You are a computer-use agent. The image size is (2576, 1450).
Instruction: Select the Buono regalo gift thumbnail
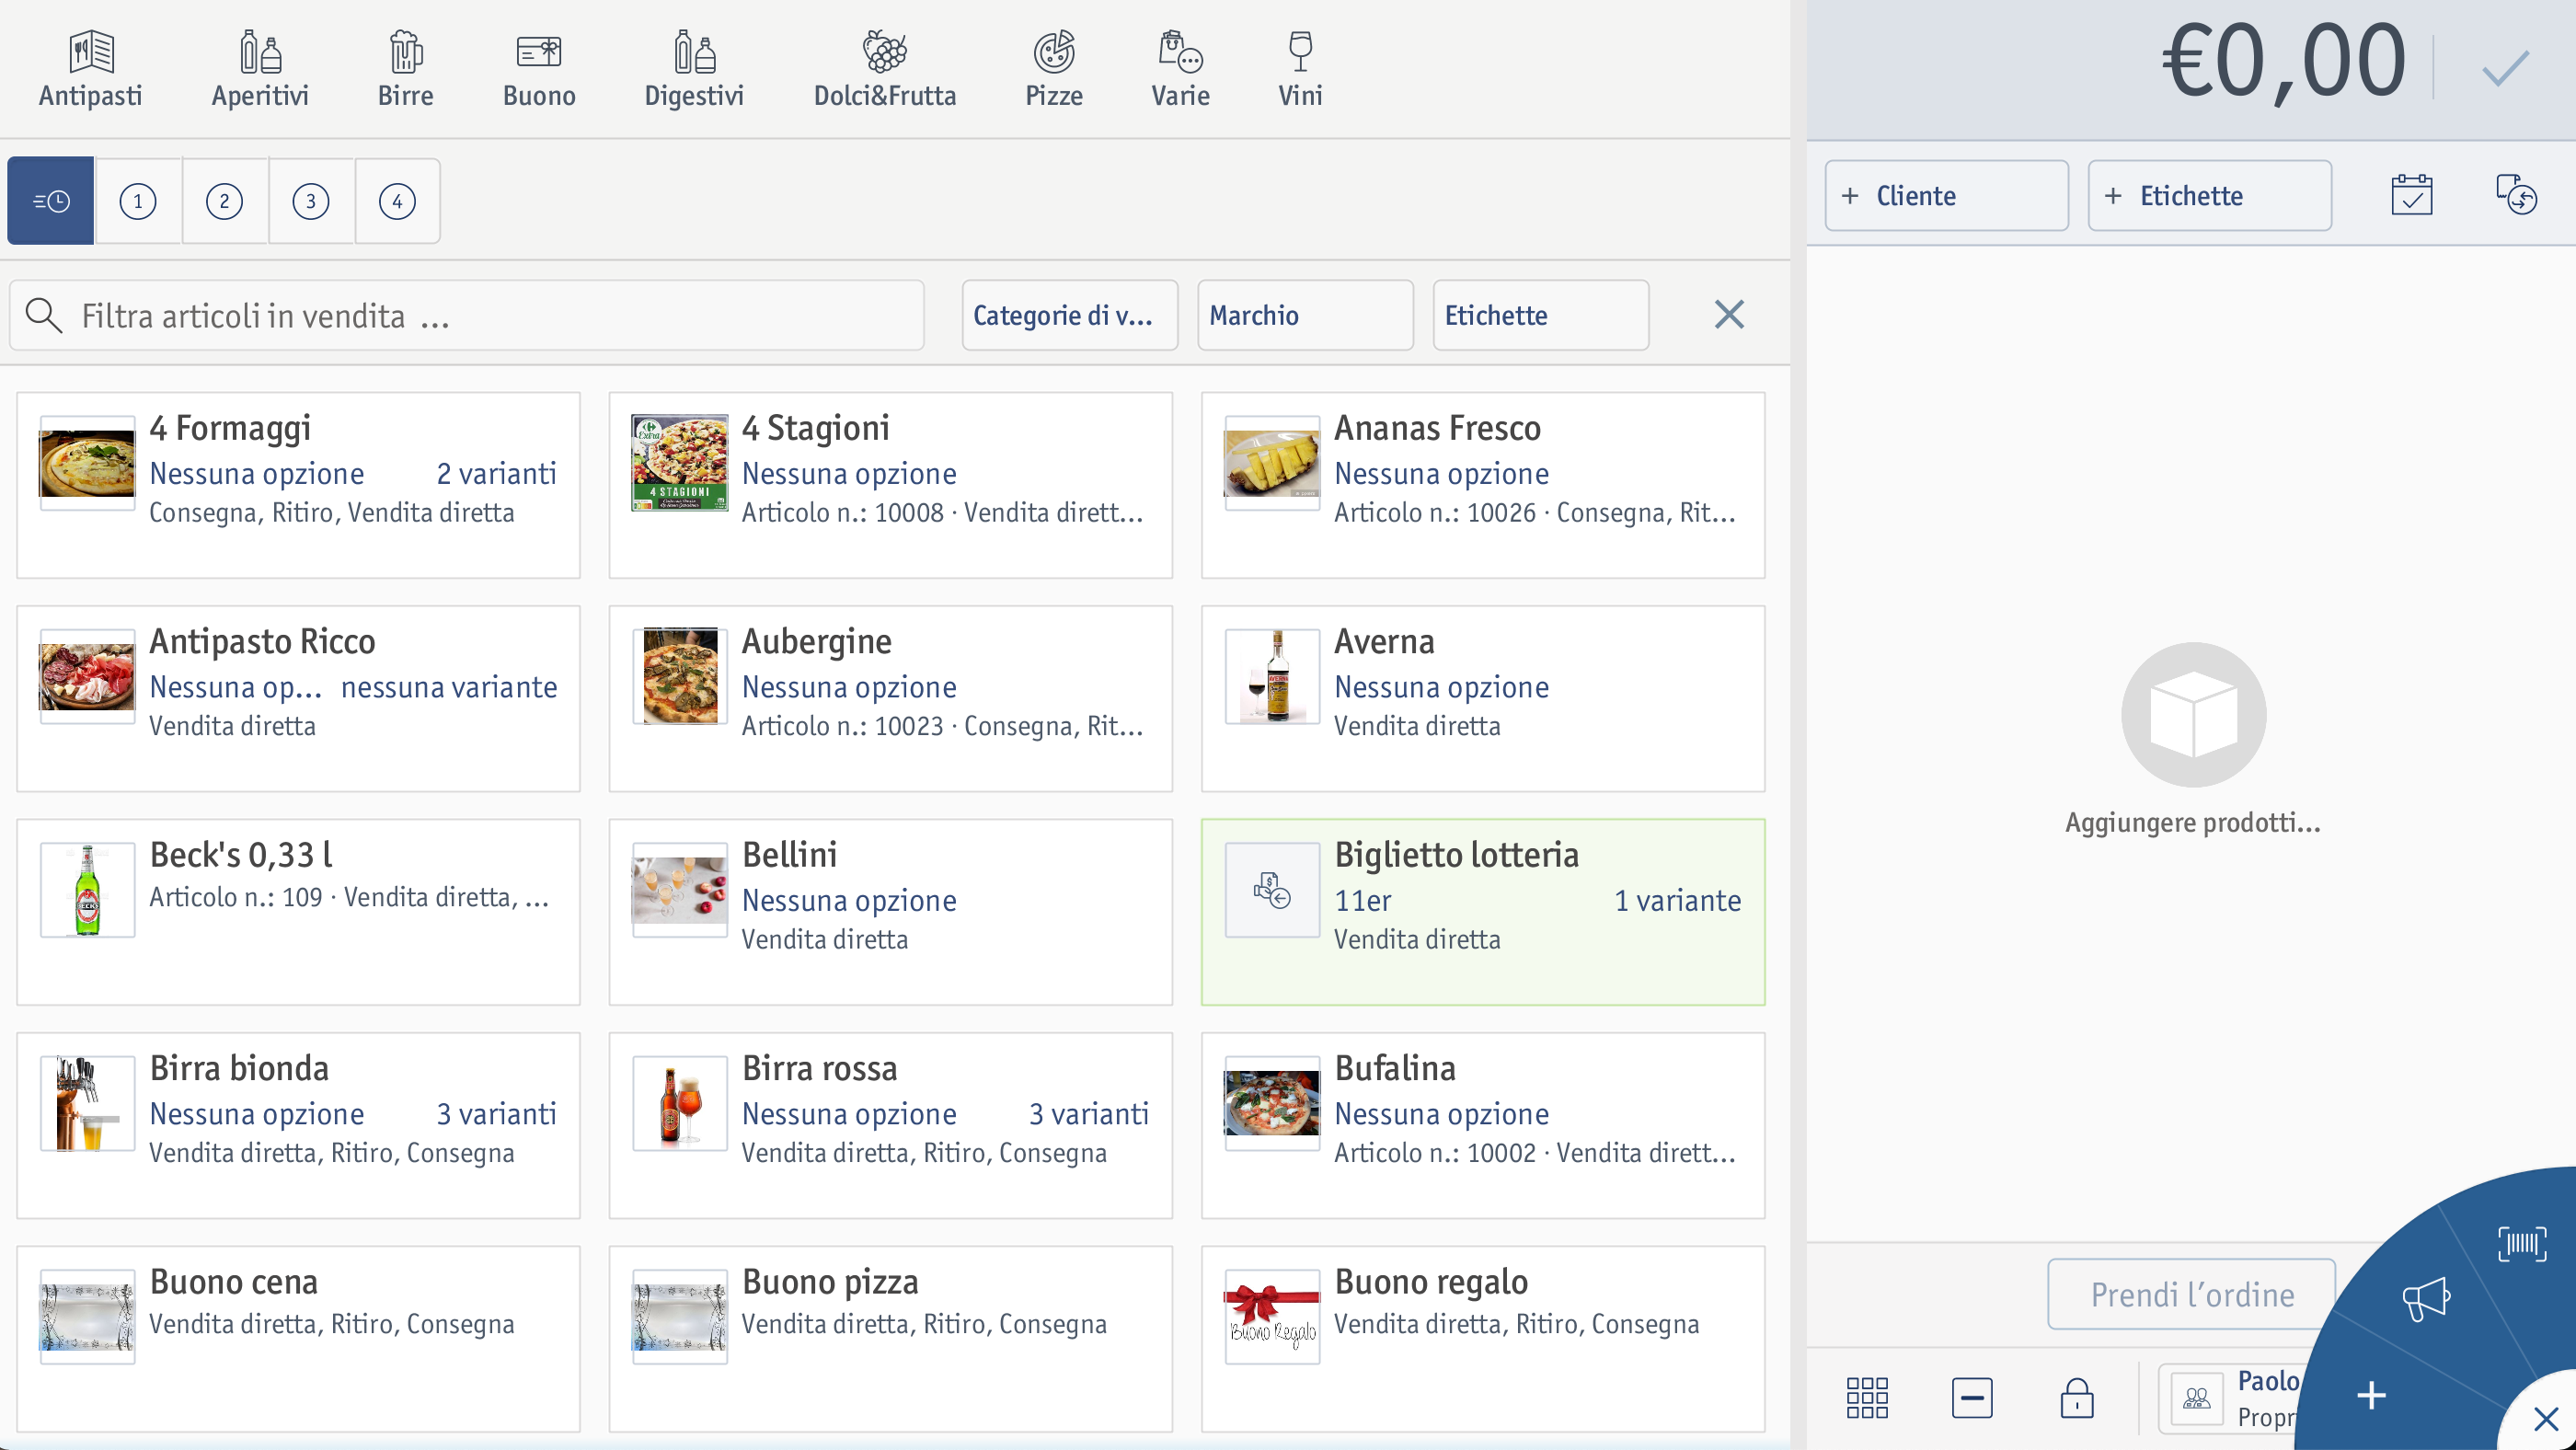pos(1272,1317)
